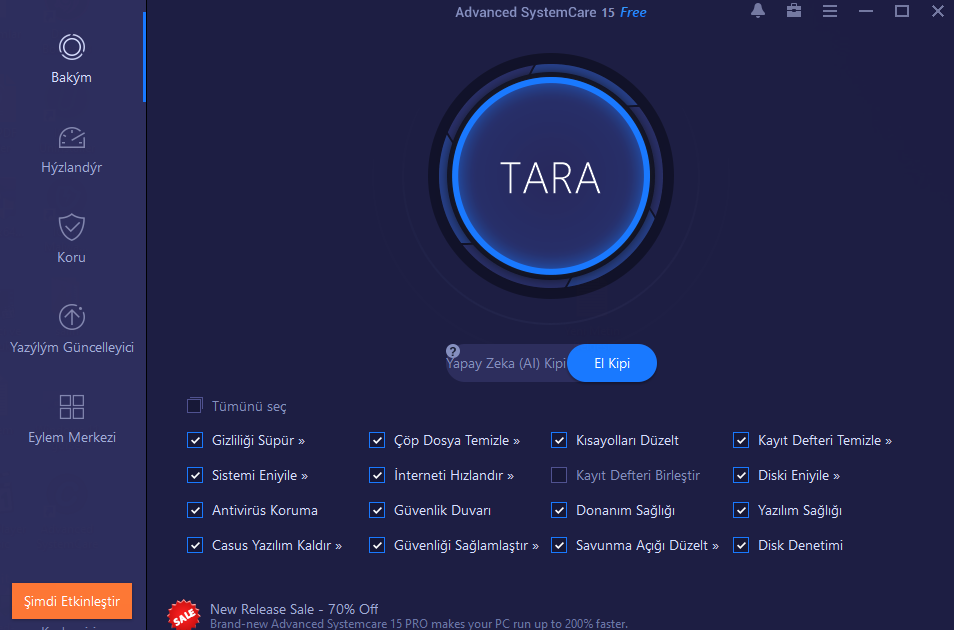Uncheck Donanım Sağlığı checkbox

[559, 510]
